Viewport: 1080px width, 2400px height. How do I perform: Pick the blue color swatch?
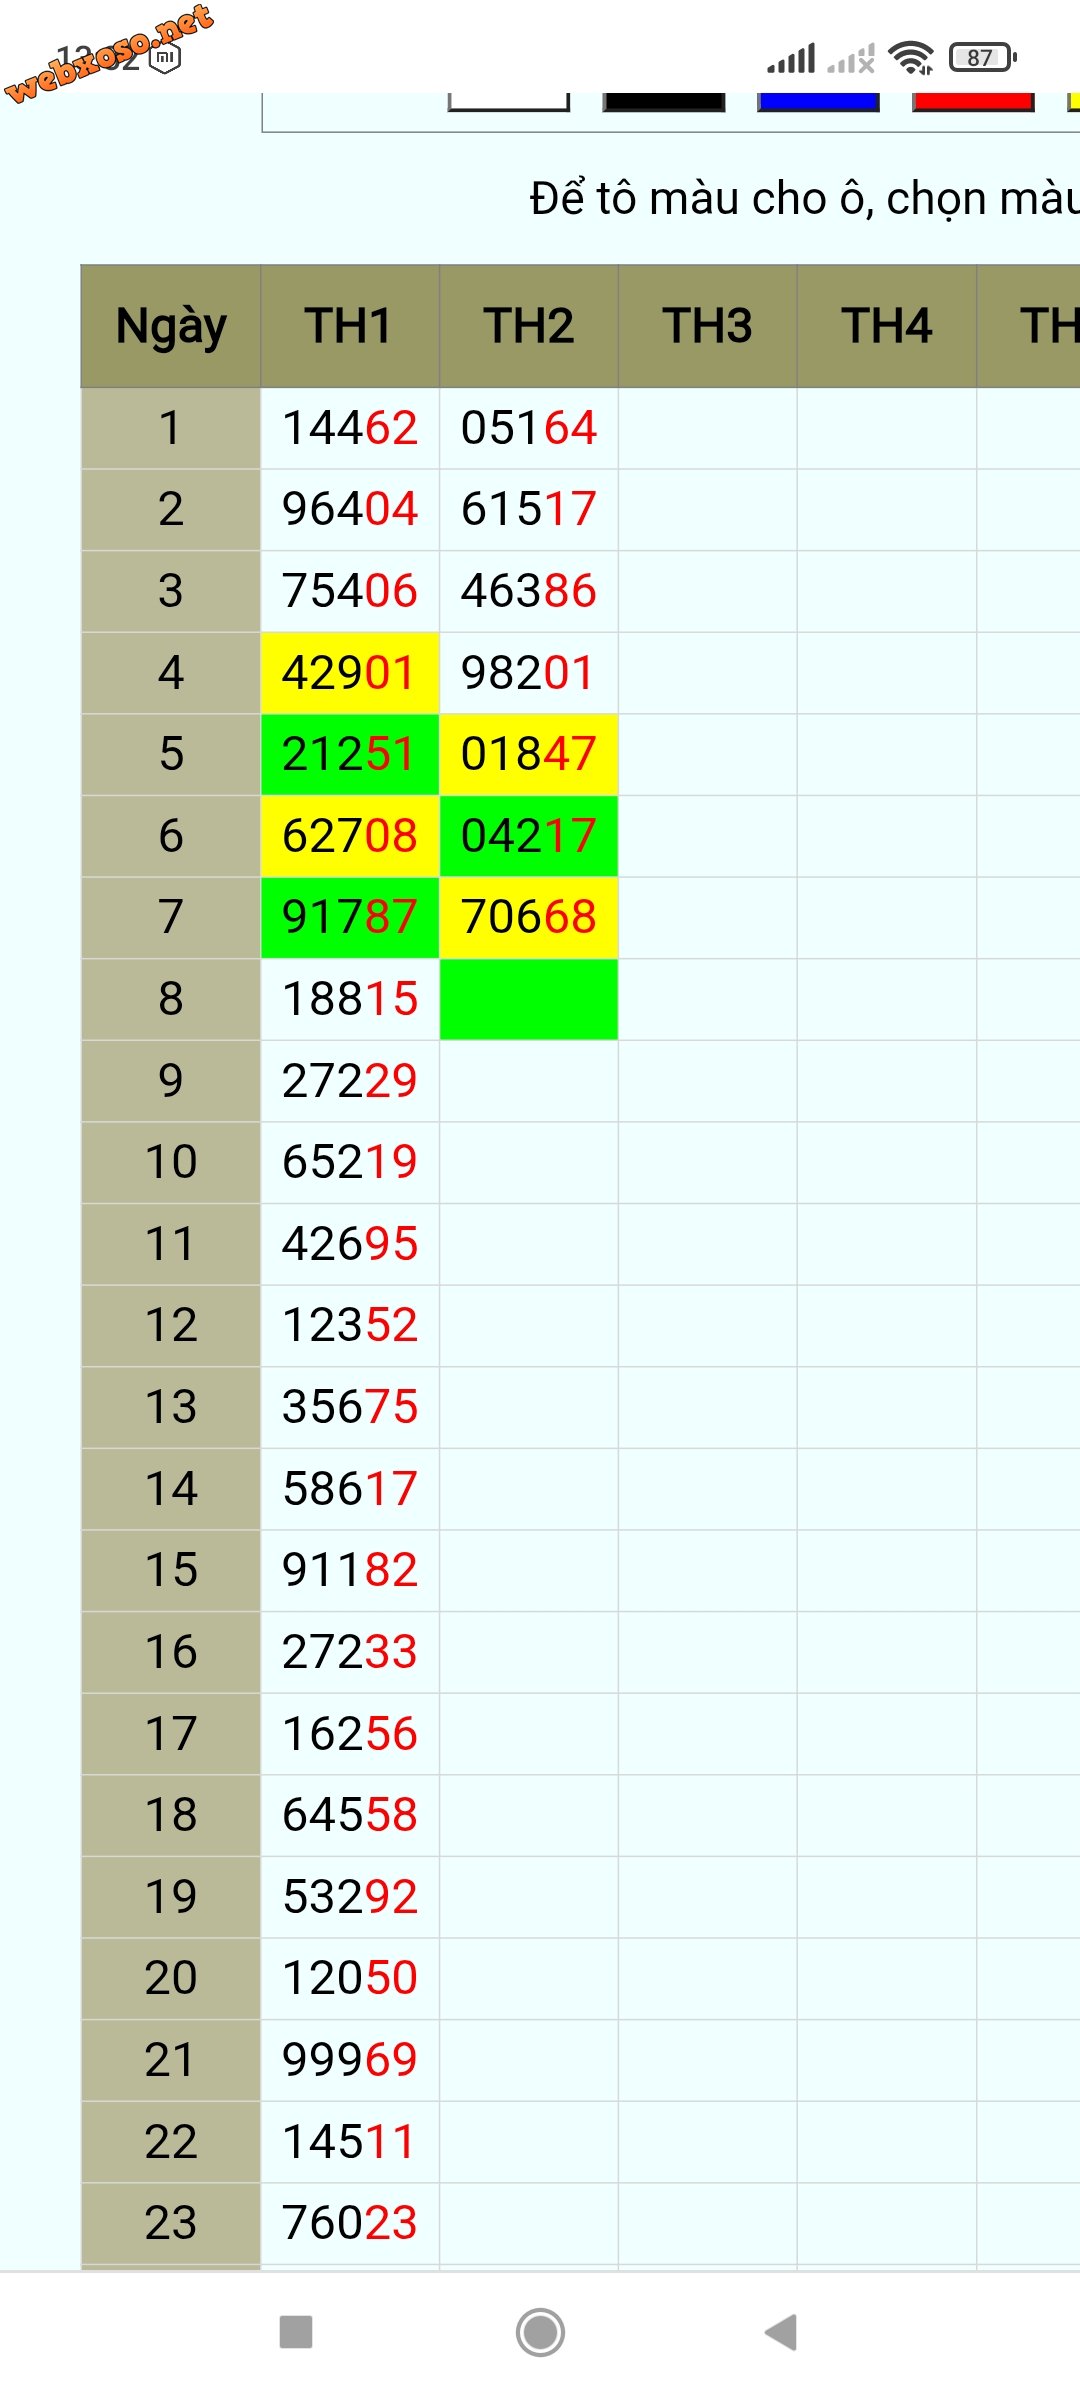click(818, 101)
